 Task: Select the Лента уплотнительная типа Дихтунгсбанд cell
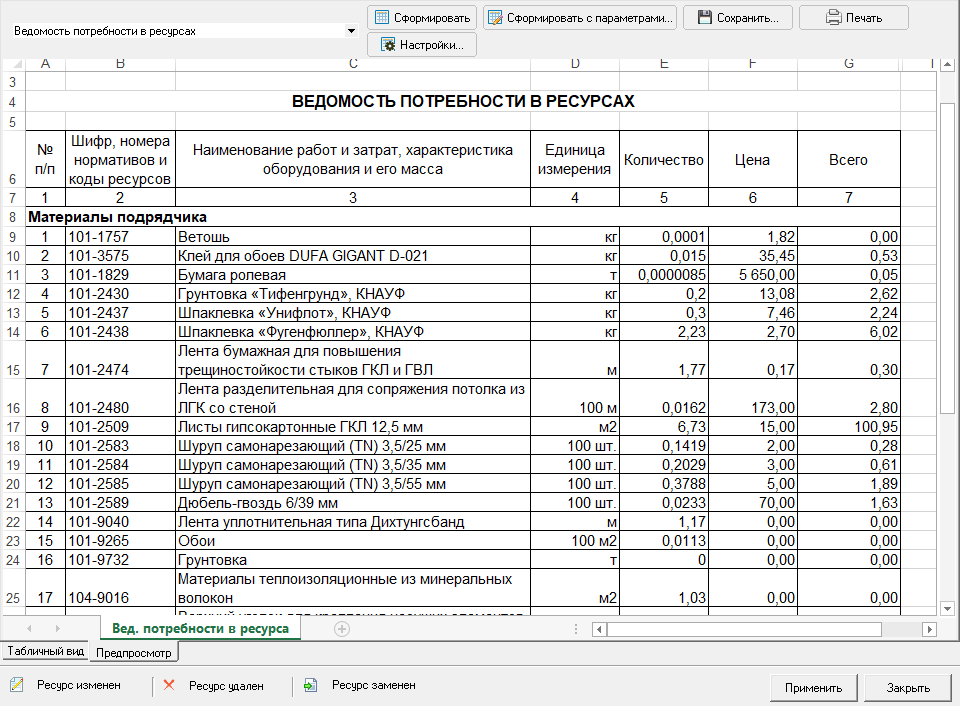click(x=353, y=522)
